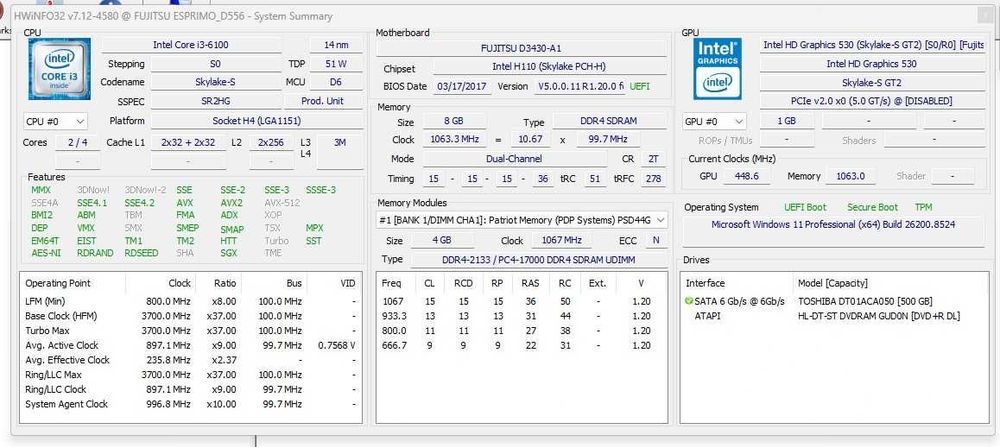Click the 'Secure Boot' label
Image resolution: width=1000 pixels, height=447 pixels.
click(872, 207)
